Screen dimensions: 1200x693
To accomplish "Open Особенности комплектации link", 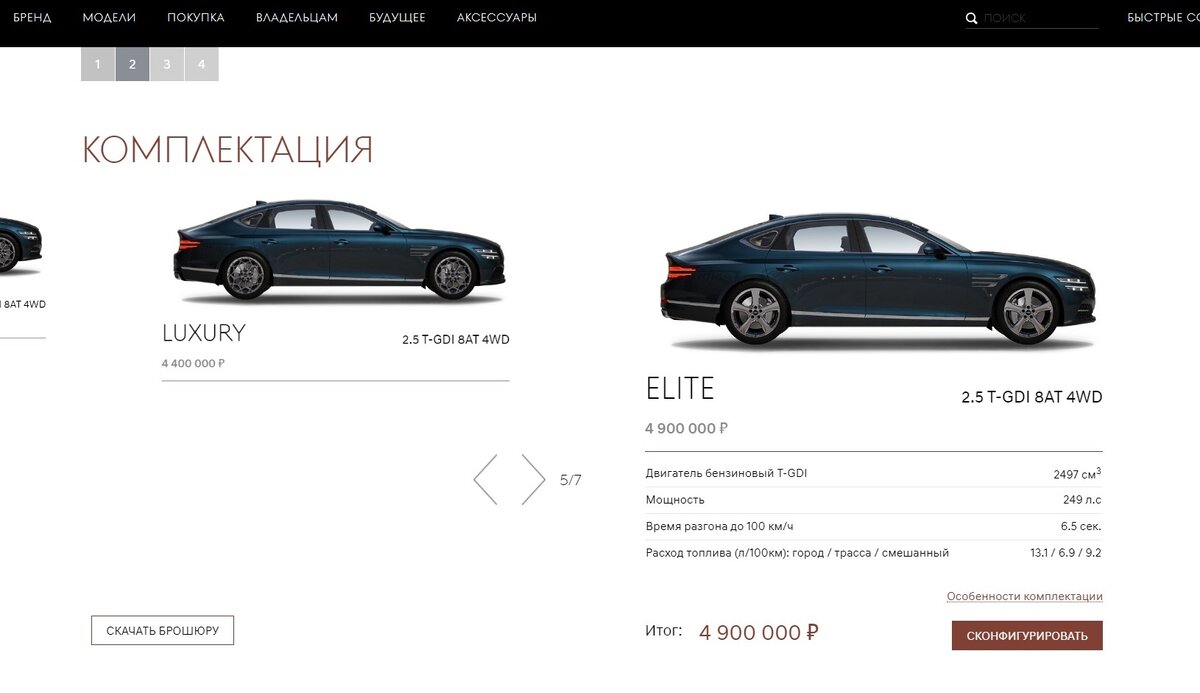I will tap(1025, 596).
